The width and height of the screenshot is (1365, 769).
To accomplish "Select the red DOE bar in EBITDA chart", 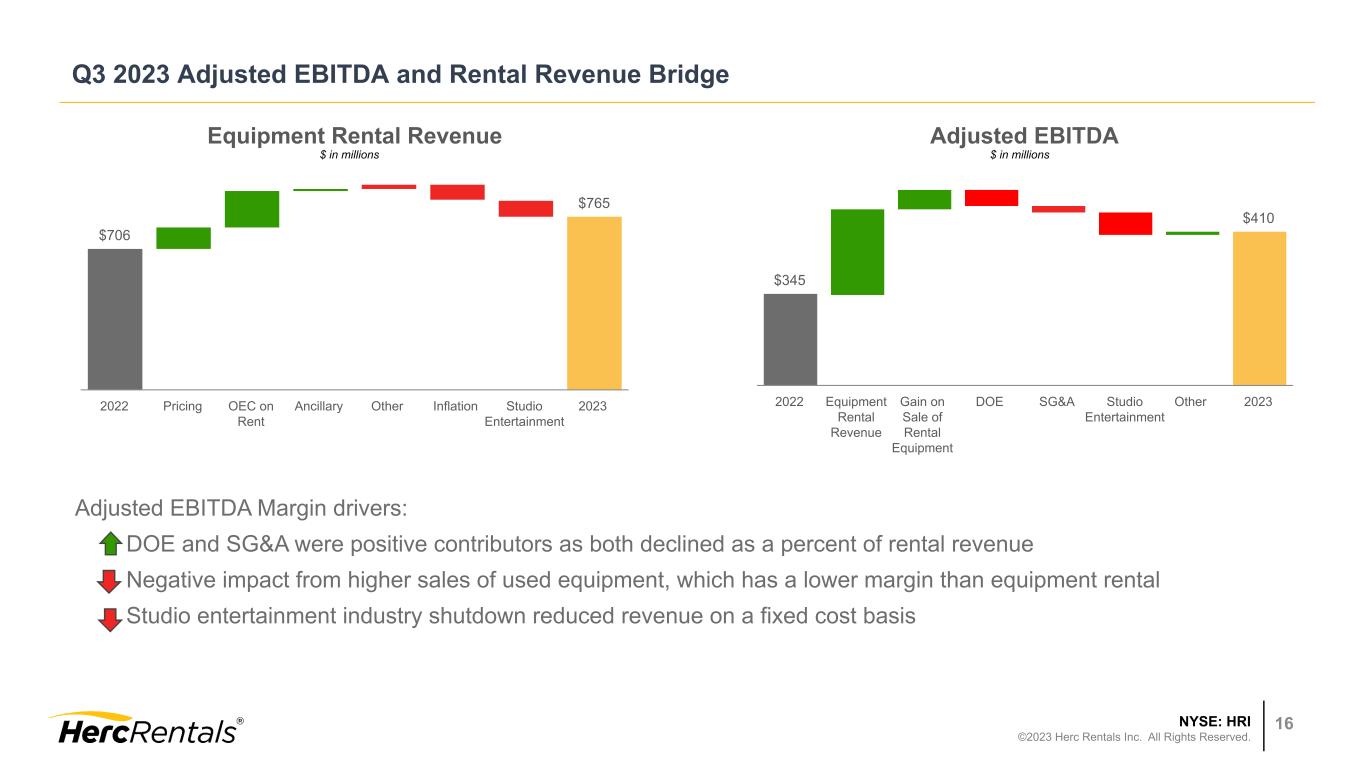I will 991,198.
